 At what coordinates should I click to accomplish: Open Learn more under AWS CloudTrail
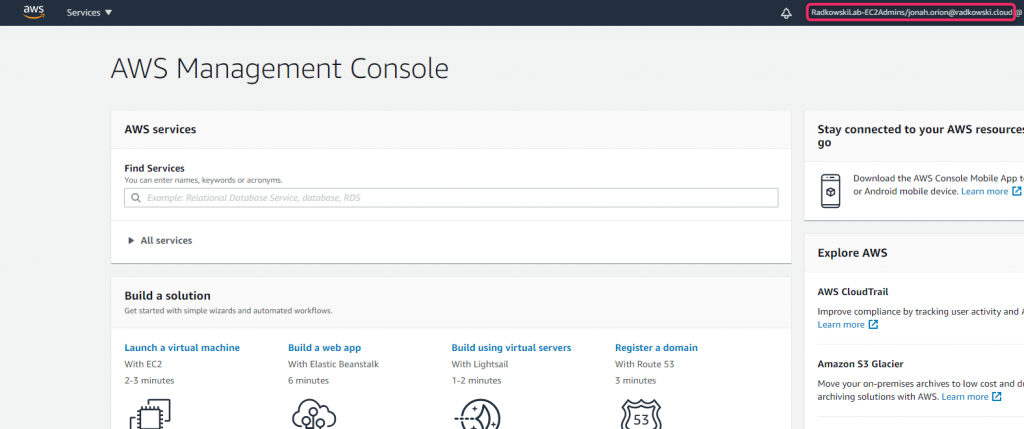840,325
